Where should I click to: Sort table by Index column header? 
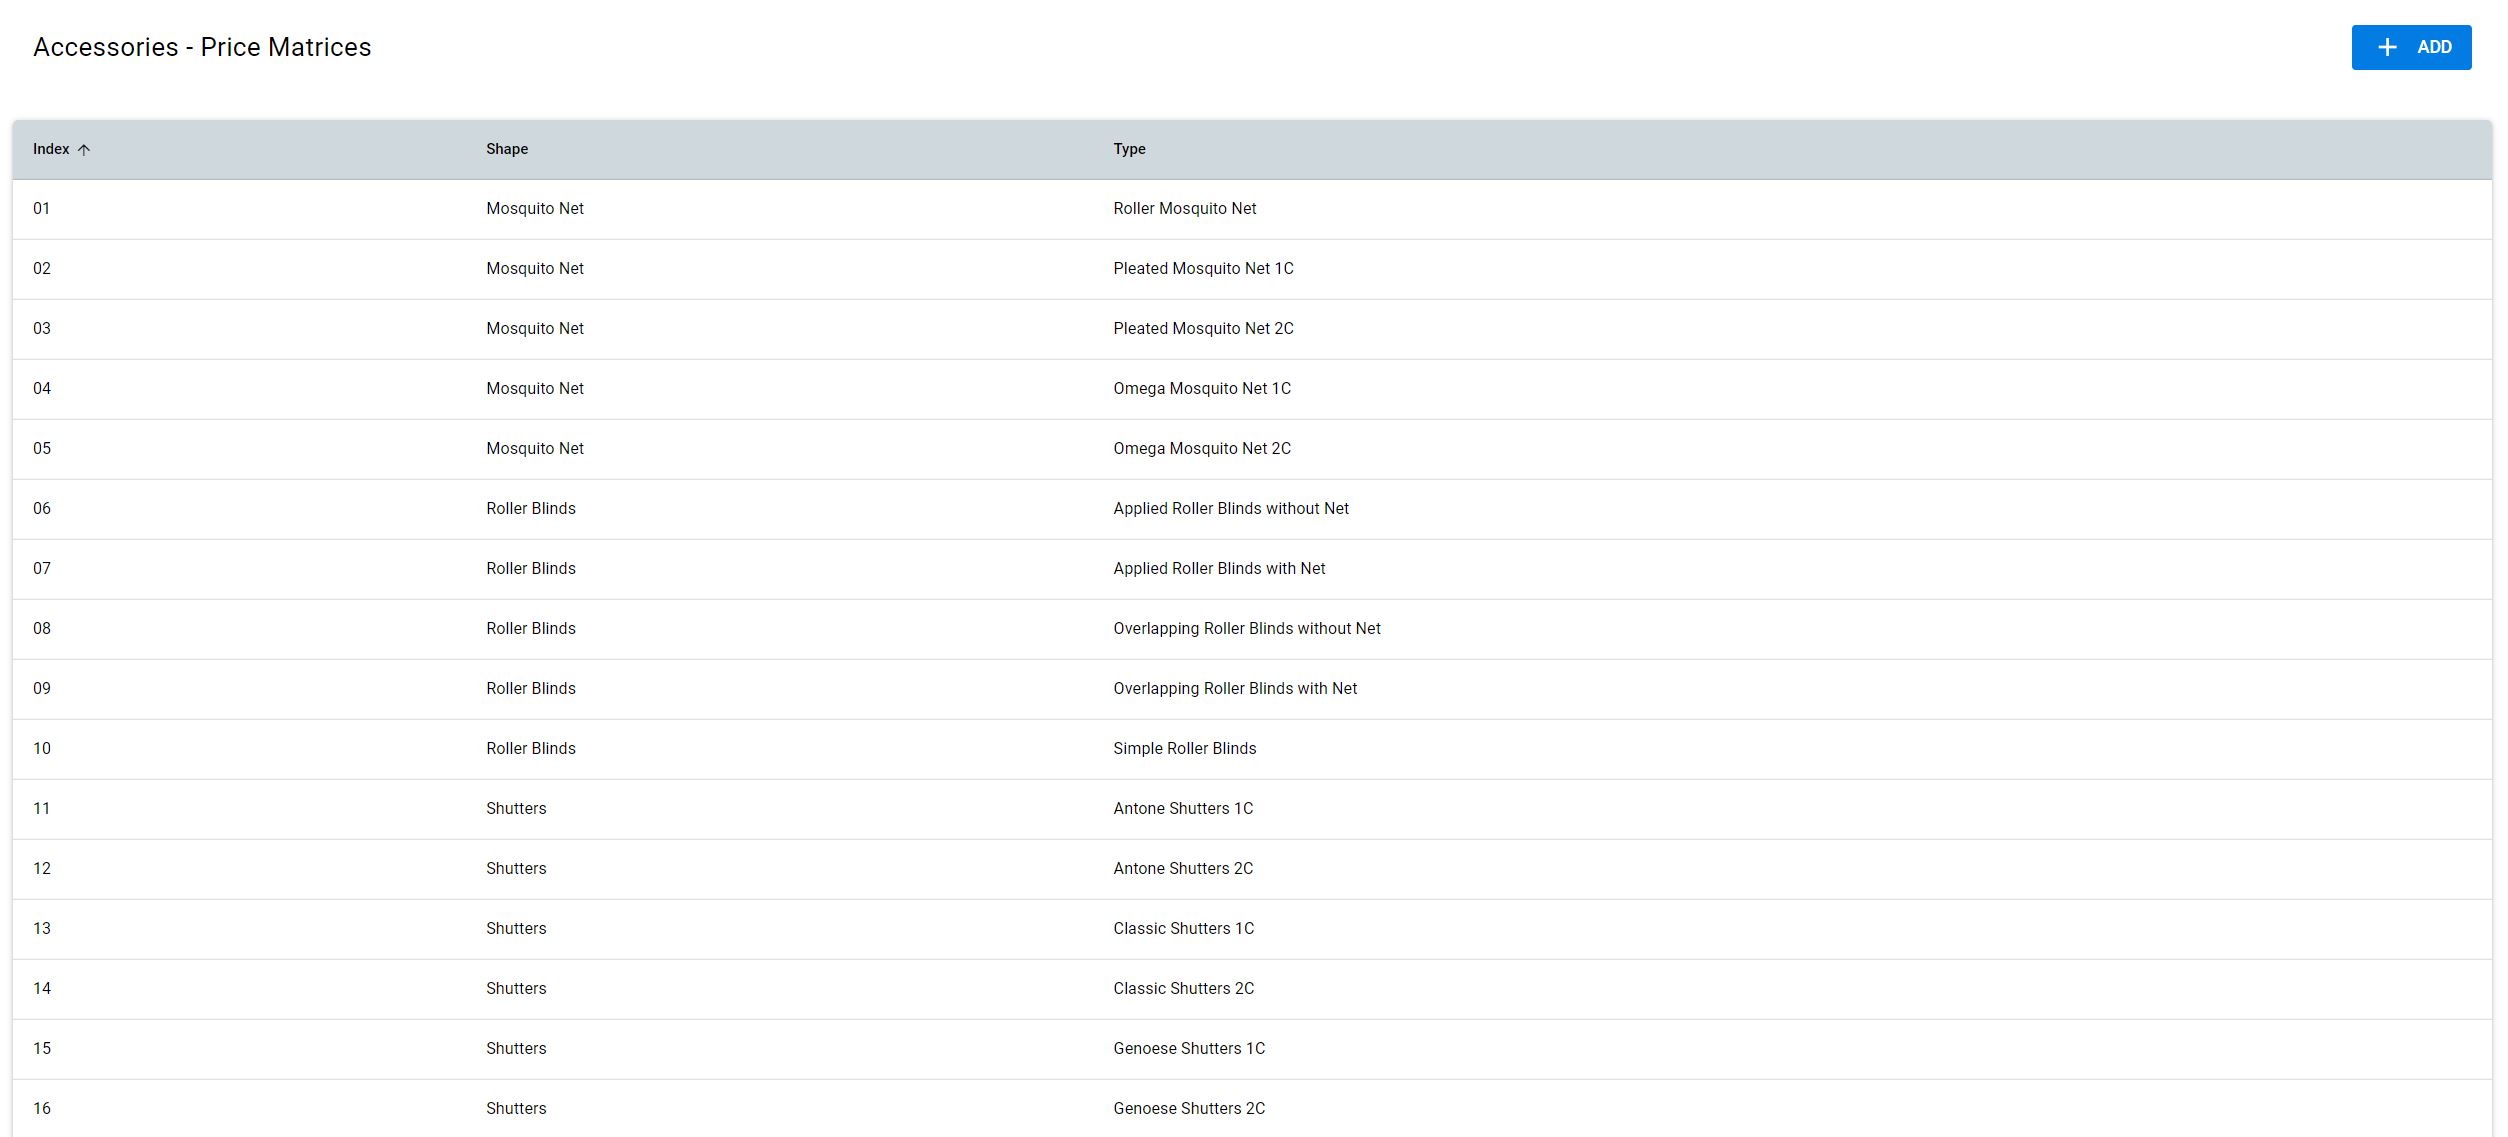pos(51,149)
